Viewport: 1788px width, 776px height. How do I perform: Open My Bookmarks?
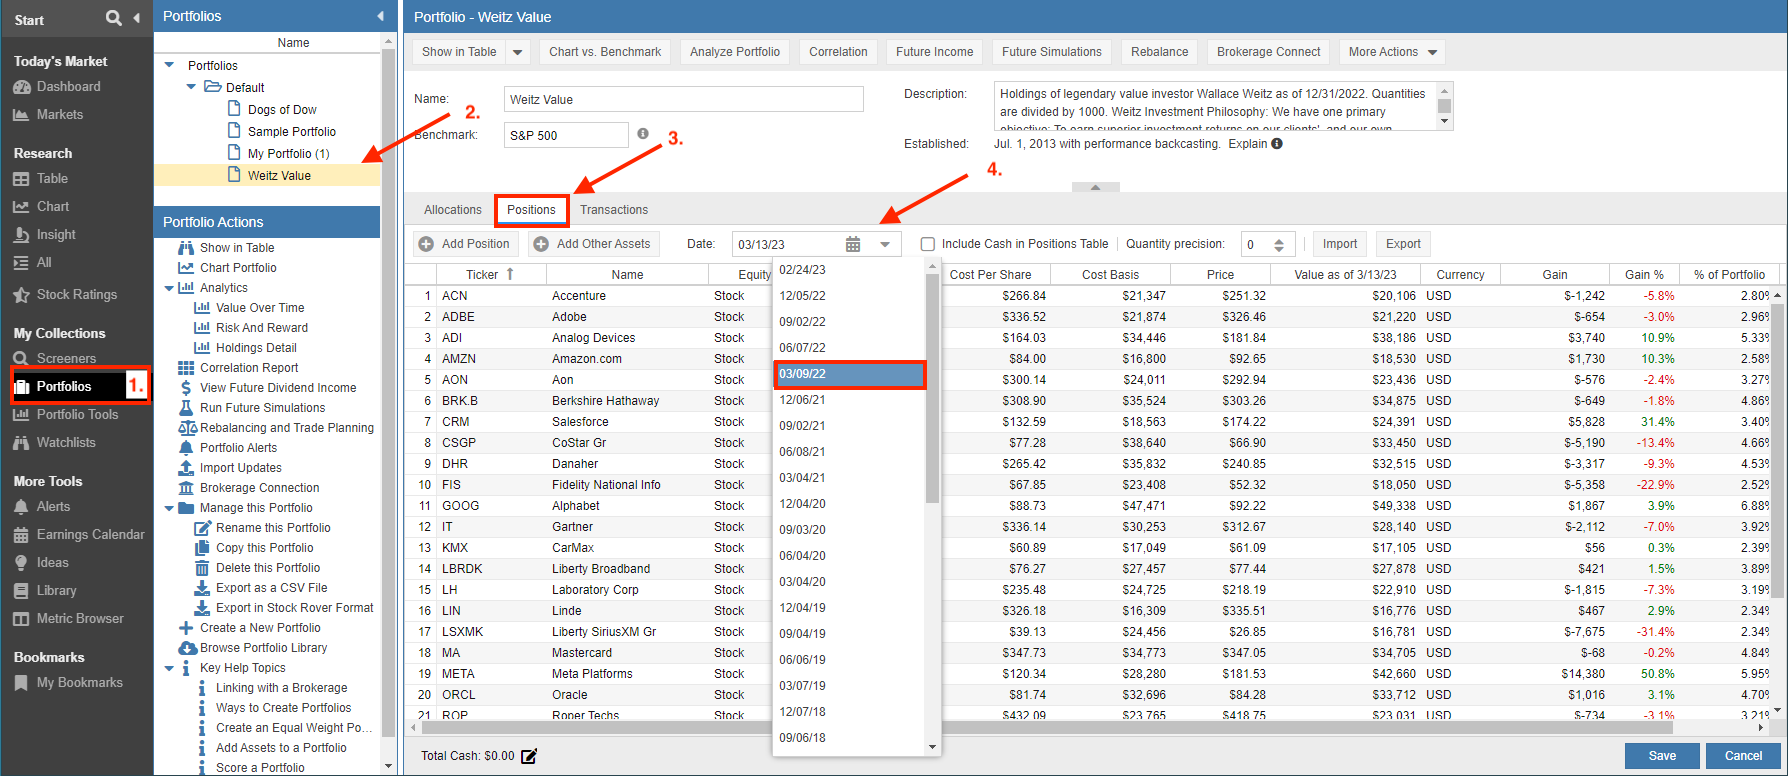(x=80, y=683)
